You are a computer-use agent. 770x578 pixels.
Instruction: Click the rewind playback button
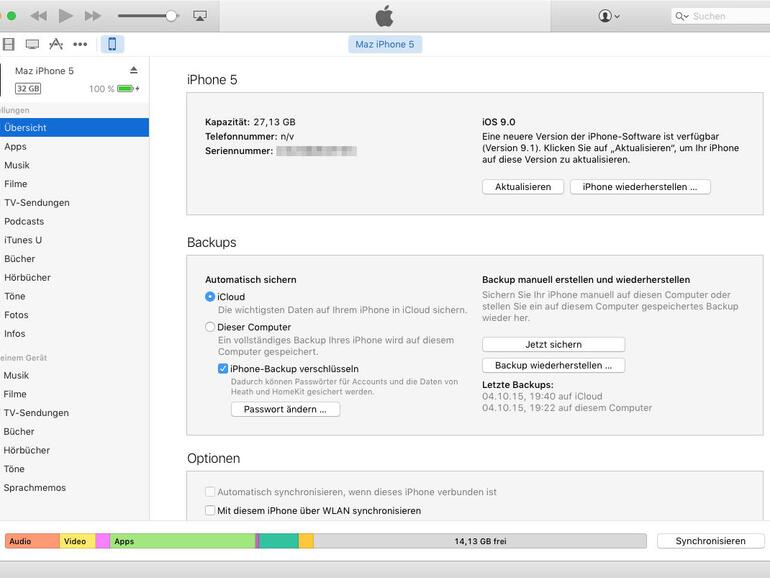click(38, 16)
